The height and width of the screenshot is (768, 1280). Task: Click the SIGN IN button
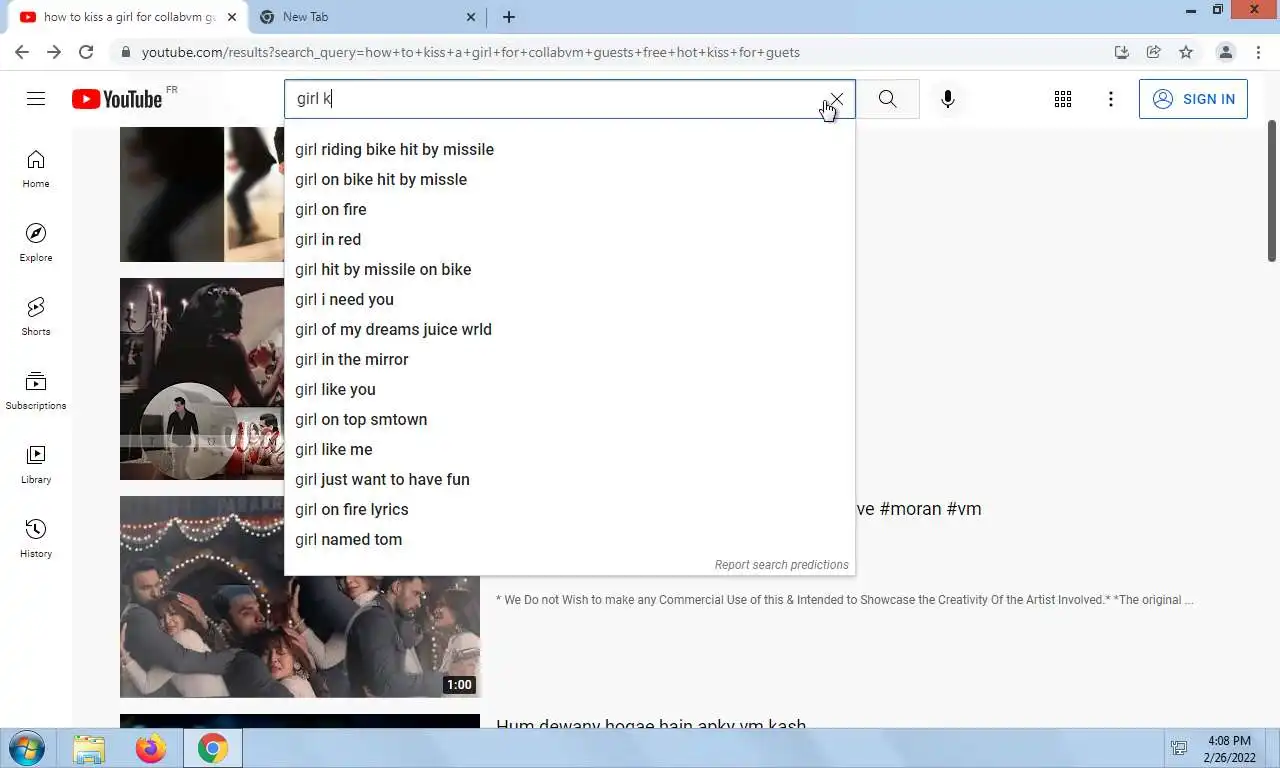pyautogui.click(x=1193, y=99)
